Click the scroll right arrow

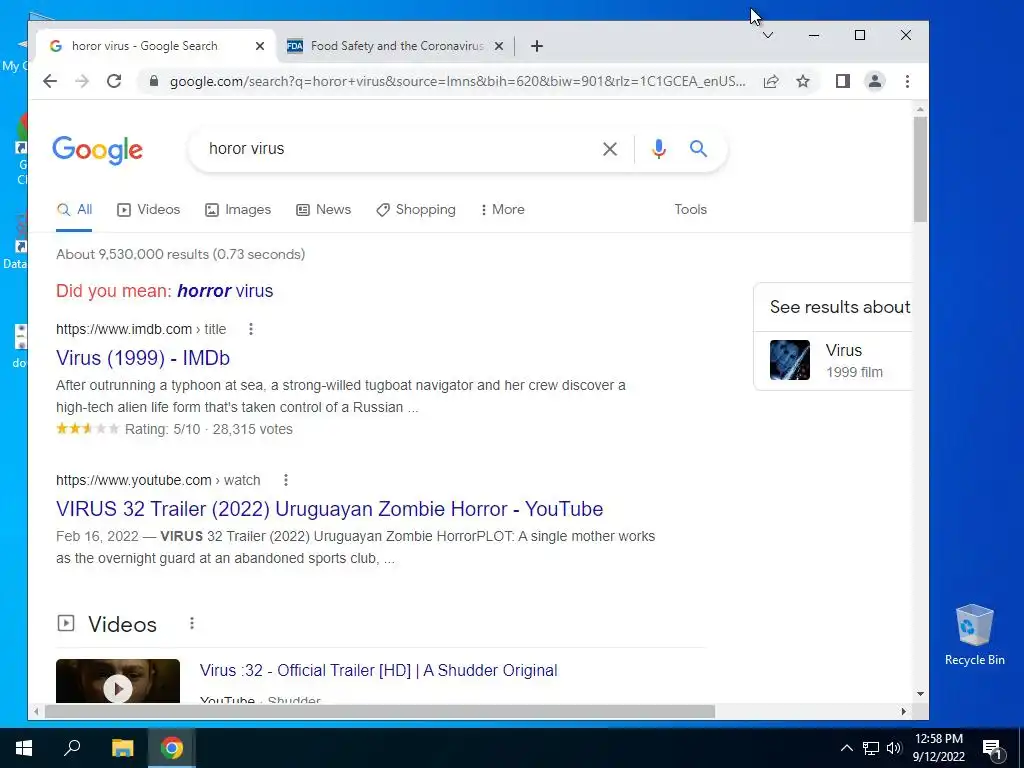point(903,712)
